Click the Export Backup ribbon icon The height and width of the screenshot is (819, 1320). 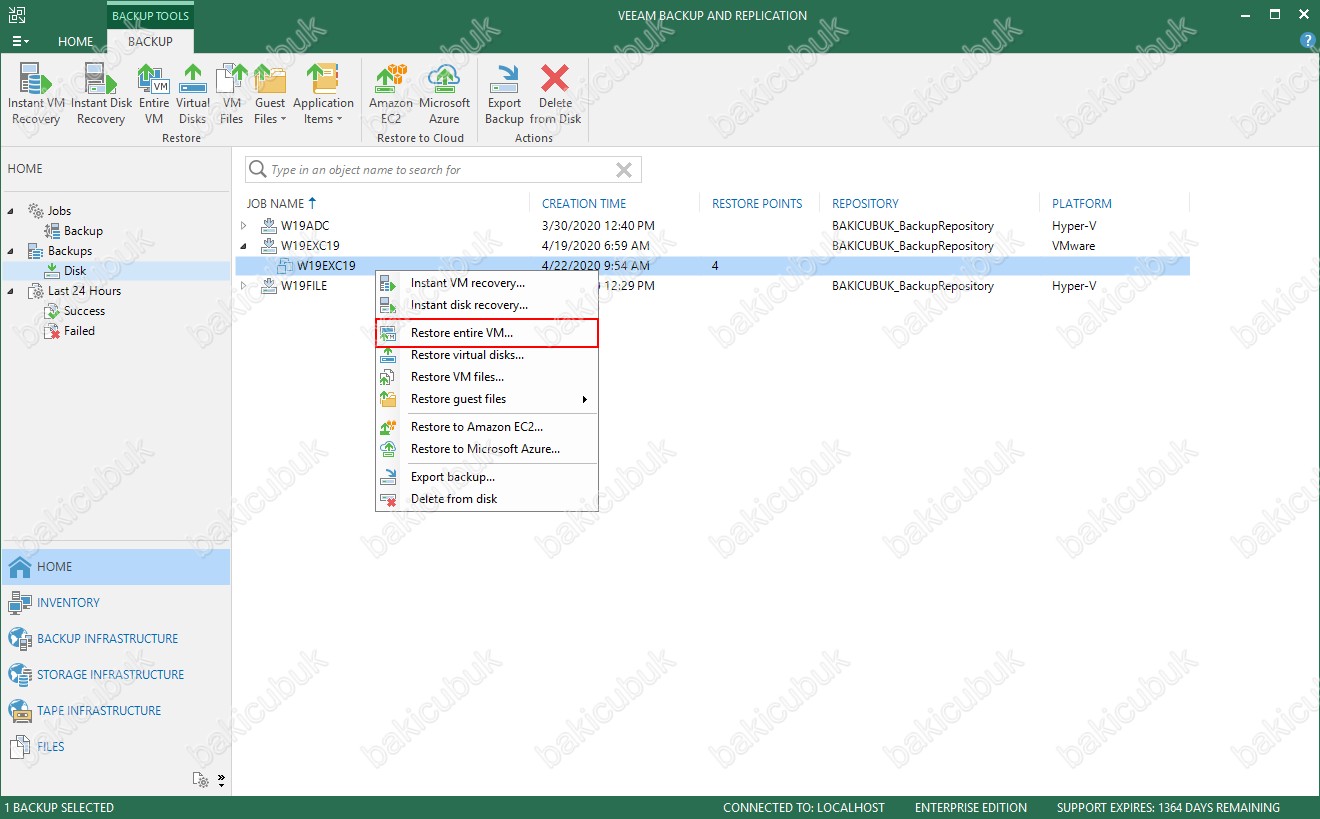(504, 94)
